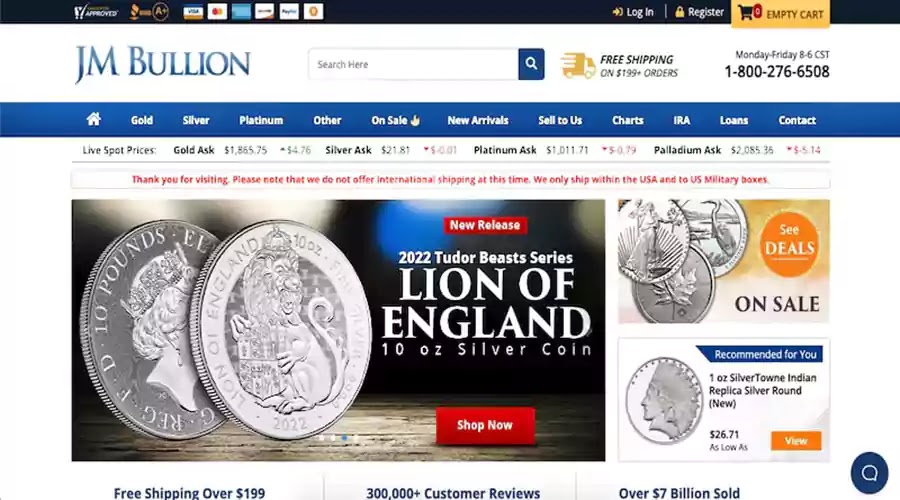Click the SilverTowne Indian Replica round image

click(664, 400)
